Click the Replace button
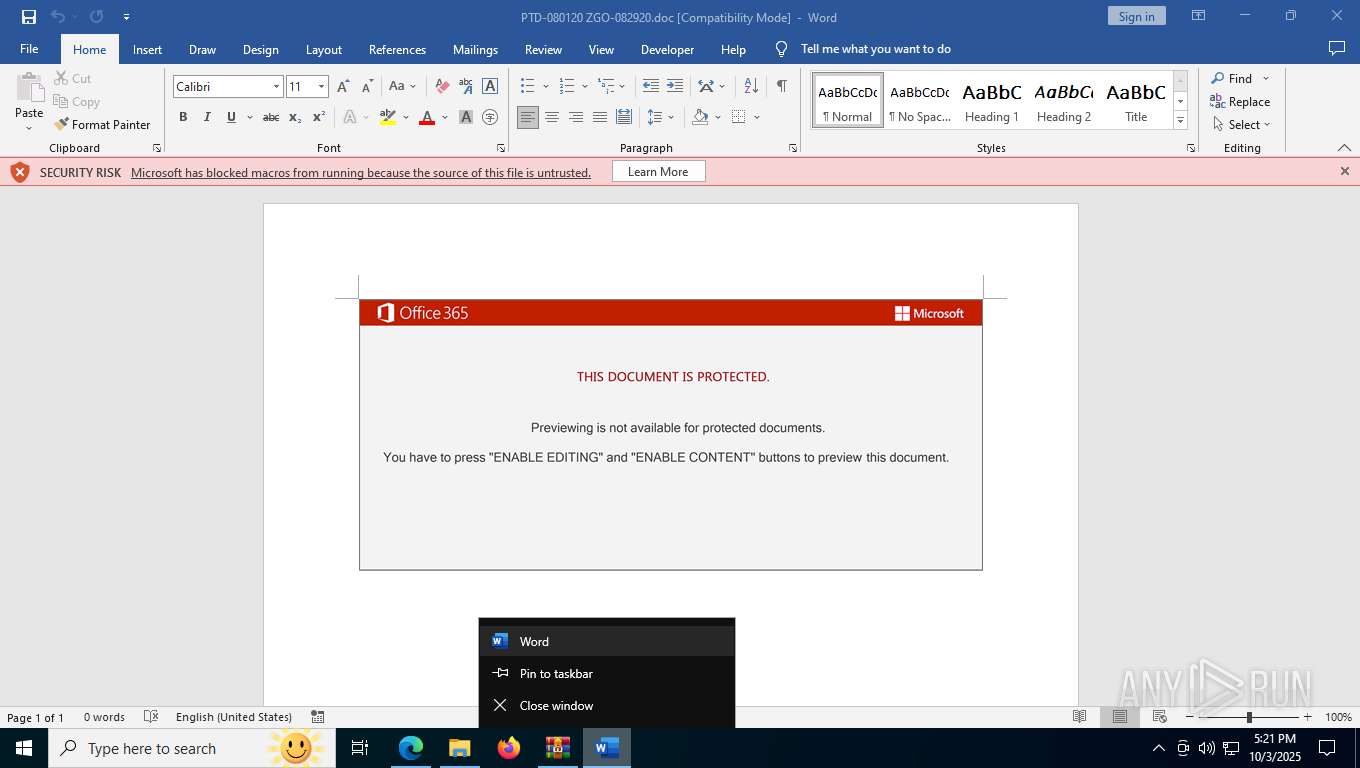 (1240, 102)
